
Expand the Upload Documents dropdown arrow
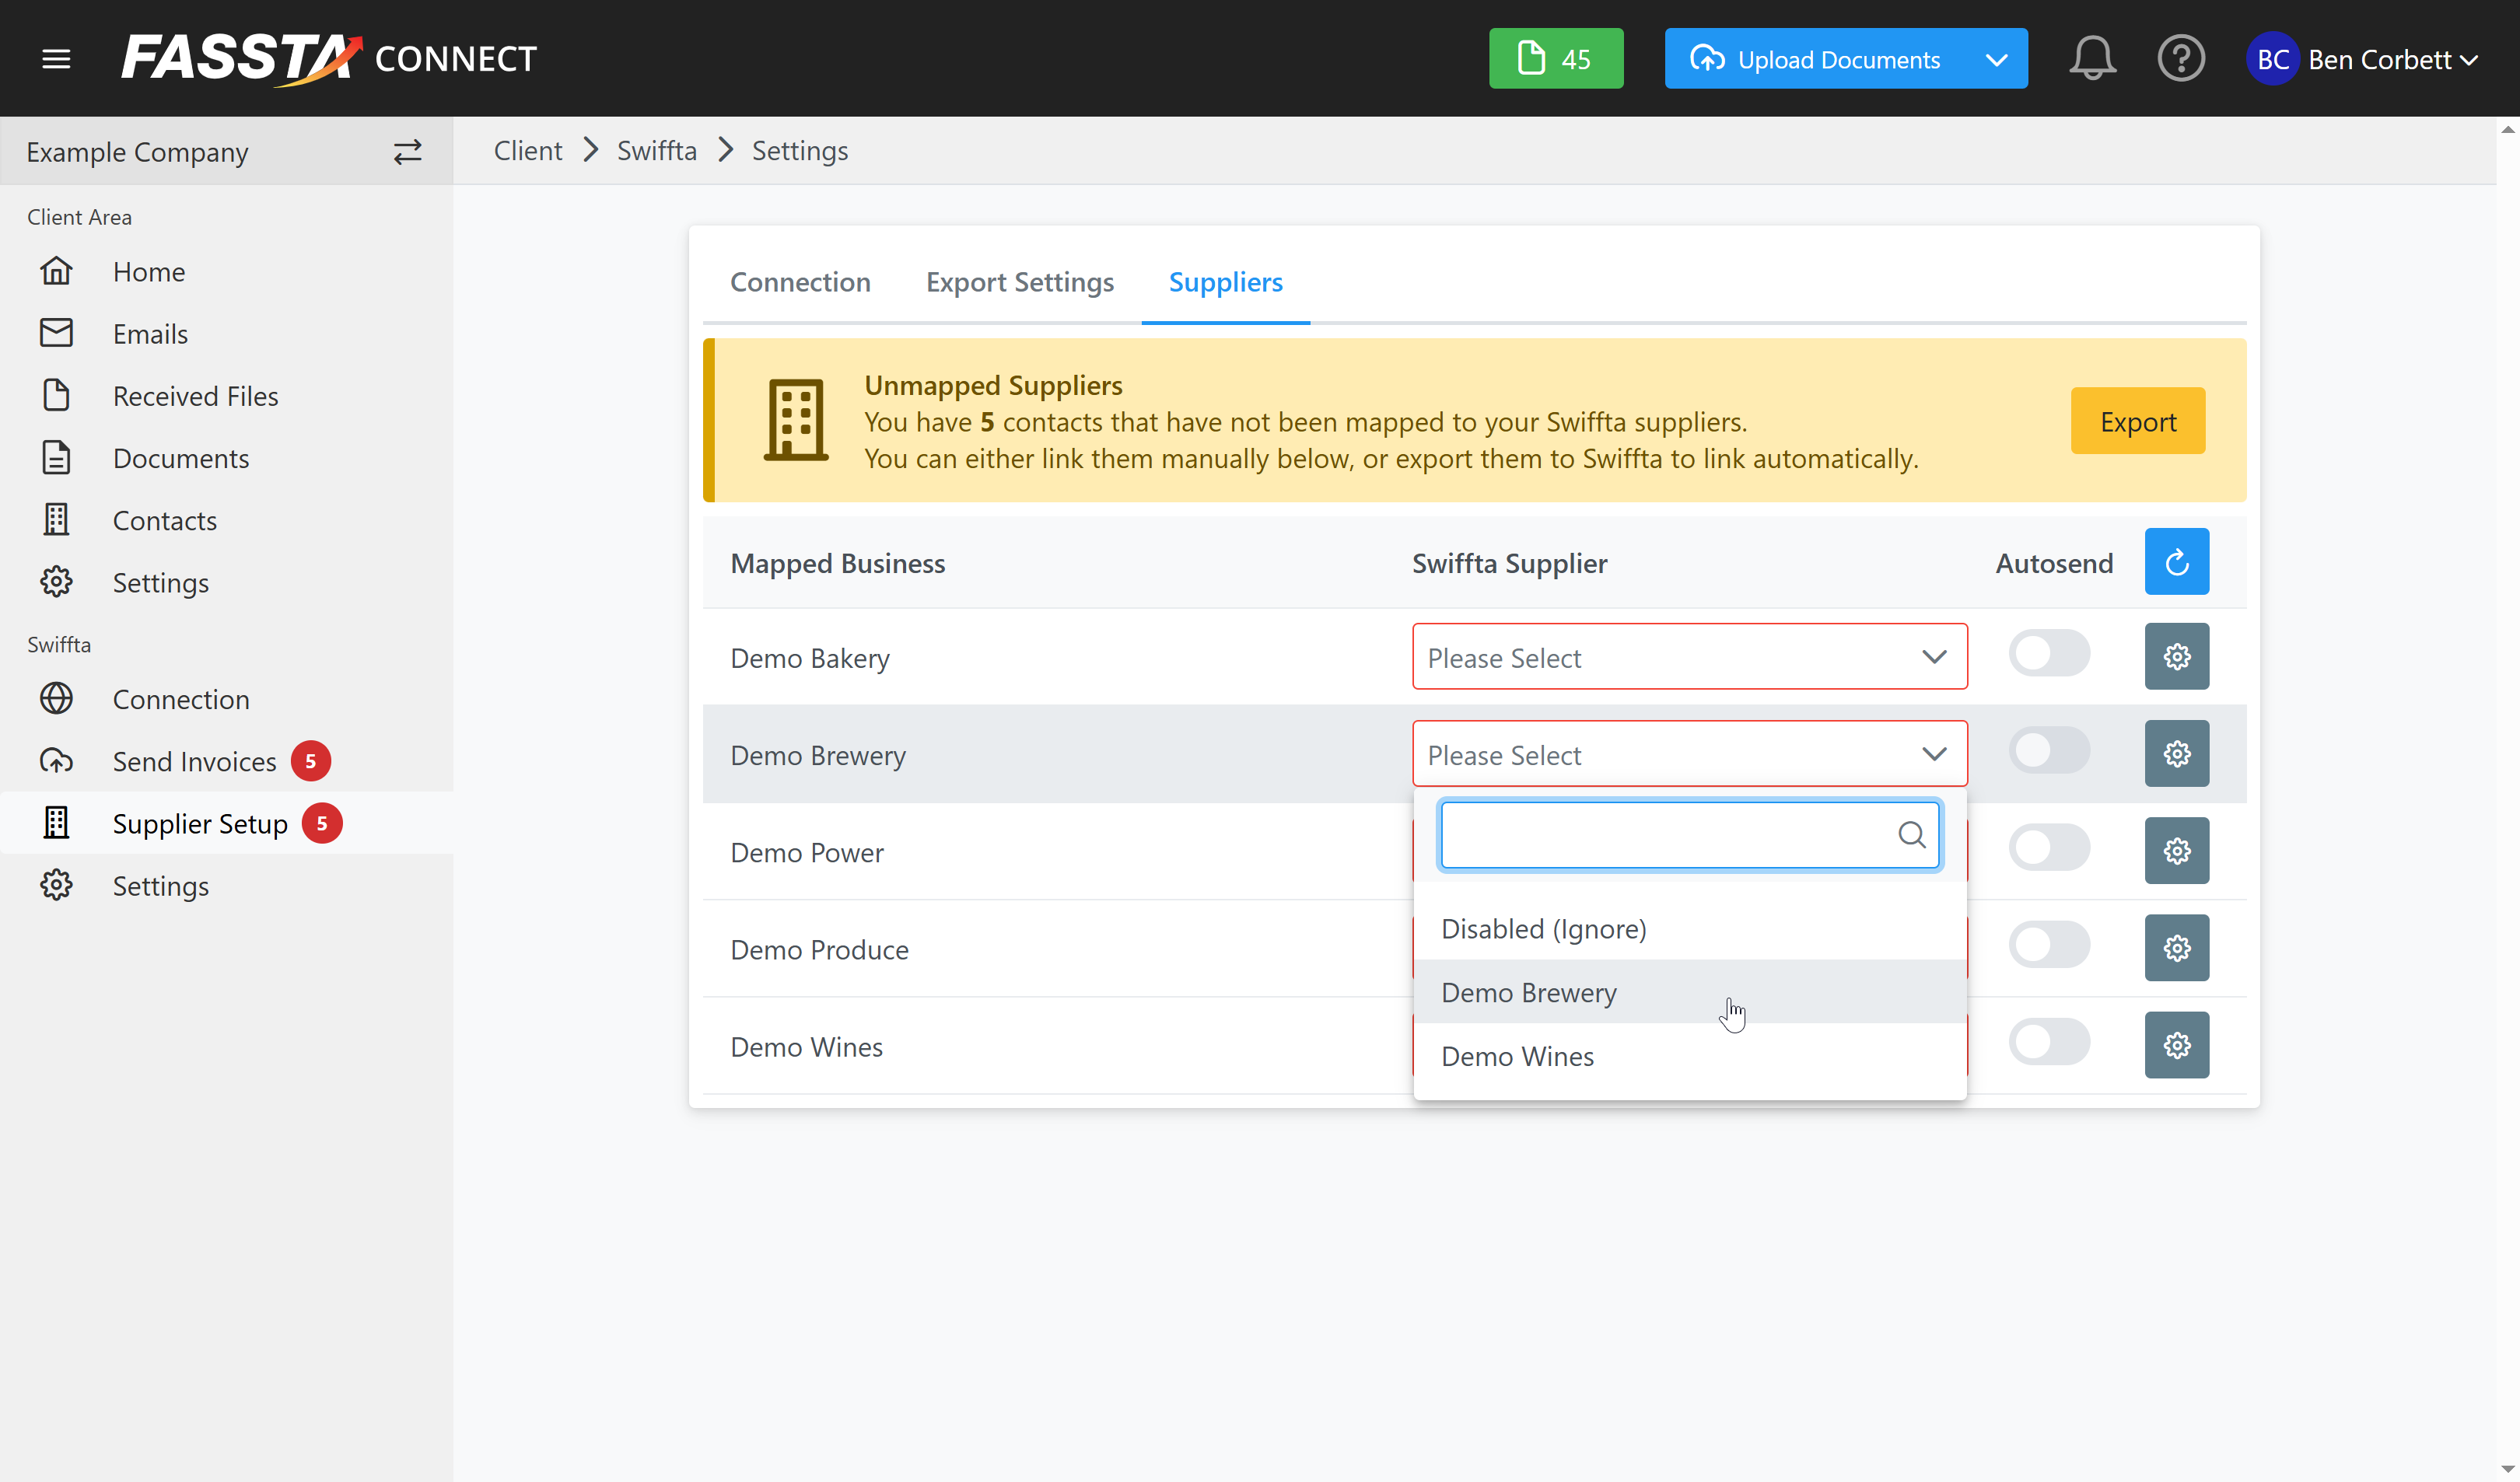[1995, 59]
